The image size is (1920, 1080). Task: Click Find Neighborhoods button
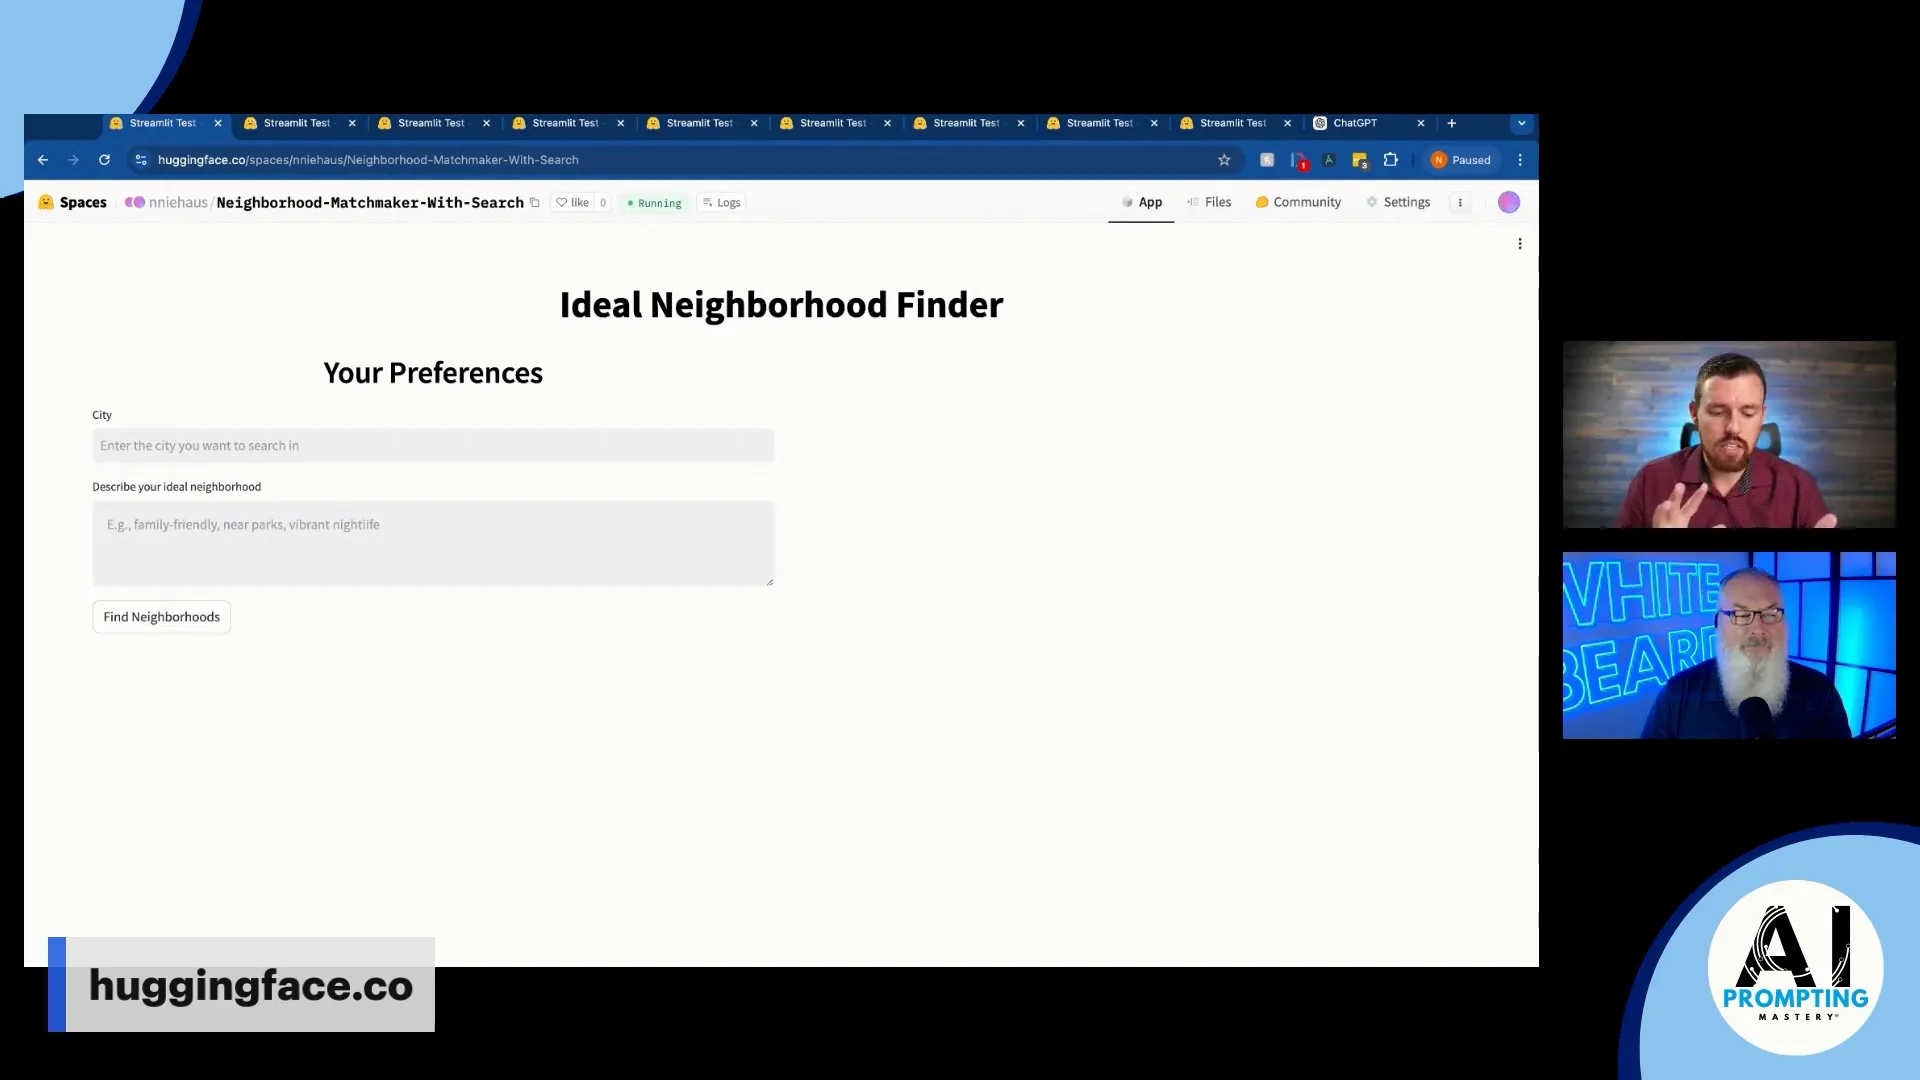pos(161,616)
